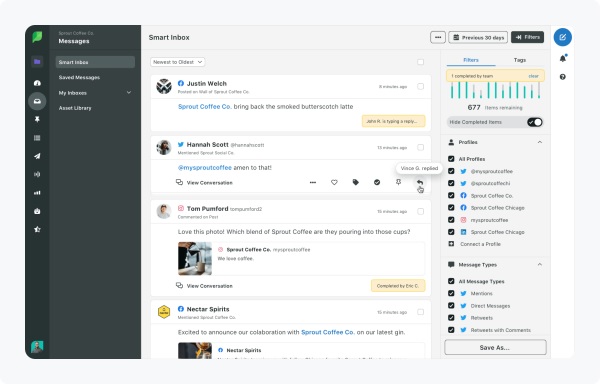Tag the Hannah Scott message
Screen dimensions: 606x384
(x=356, y=182)
